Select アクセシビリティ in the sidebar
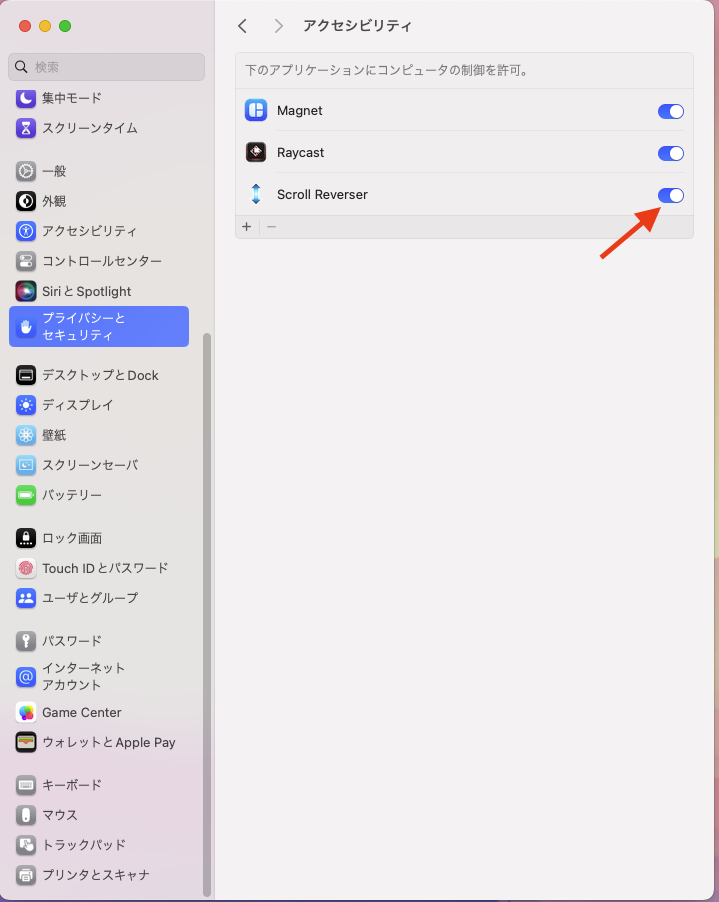719x902 pixels. 89,231
